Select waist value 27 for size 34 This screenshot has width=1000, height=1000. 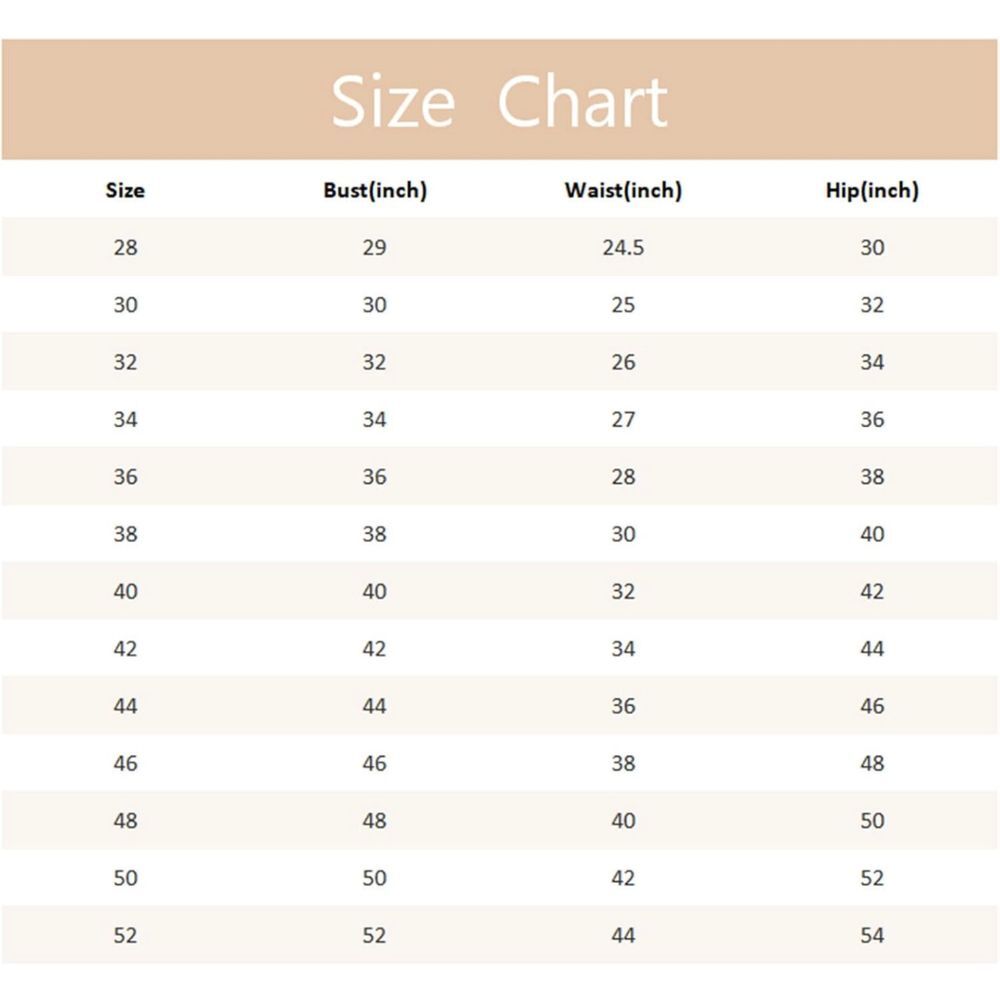(x=623, y=419)
